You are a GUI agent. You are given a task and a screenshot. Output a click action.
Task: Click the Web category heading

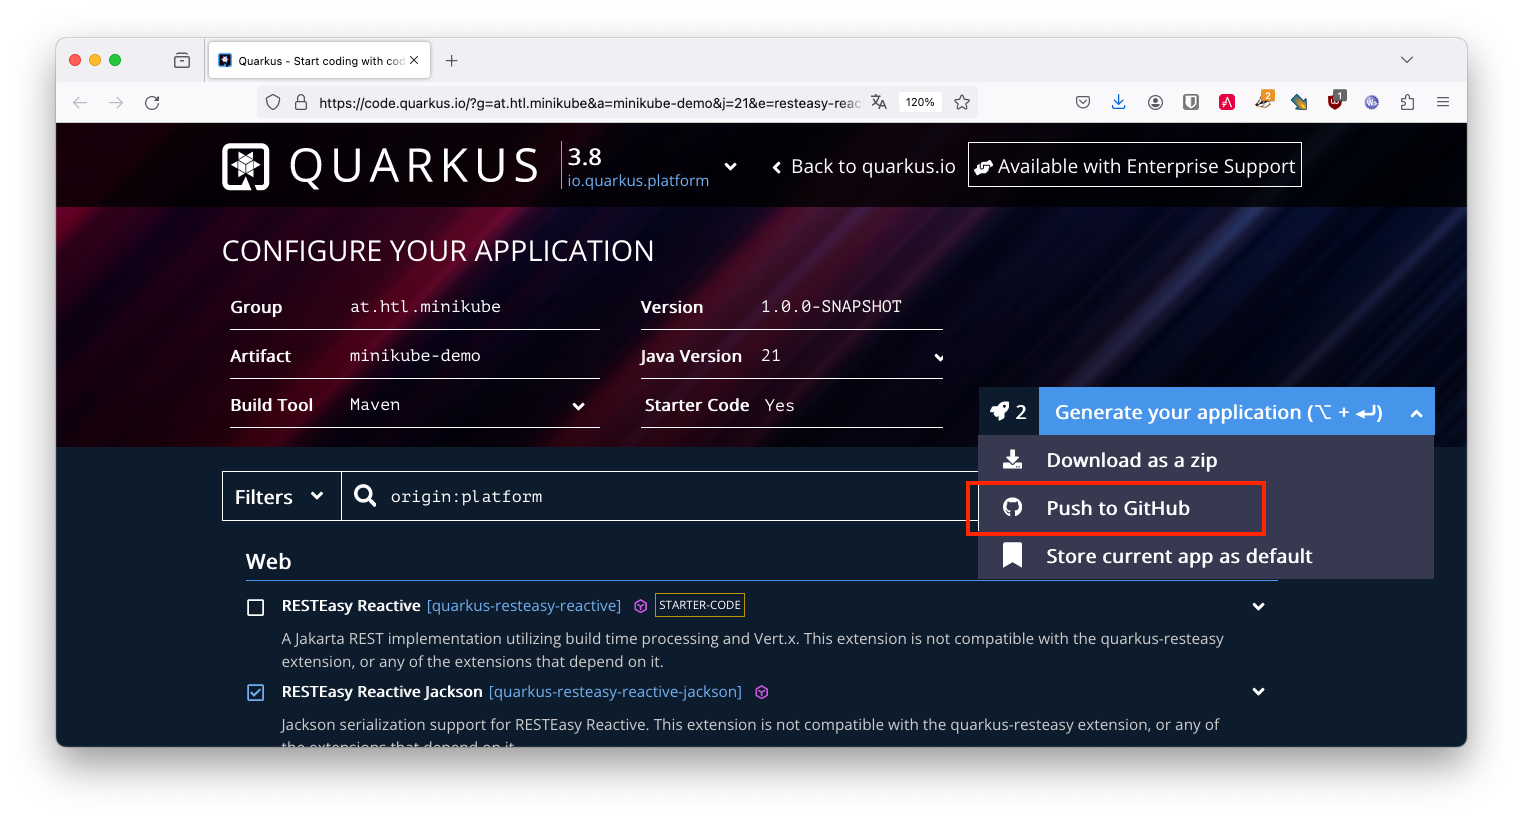(269, 561)
